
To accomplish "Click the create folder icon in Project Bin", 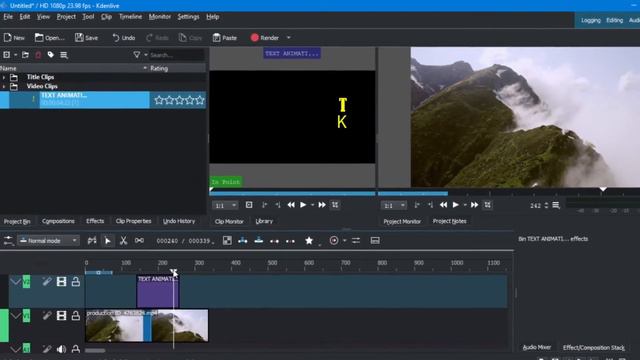I will click(25, 55).
